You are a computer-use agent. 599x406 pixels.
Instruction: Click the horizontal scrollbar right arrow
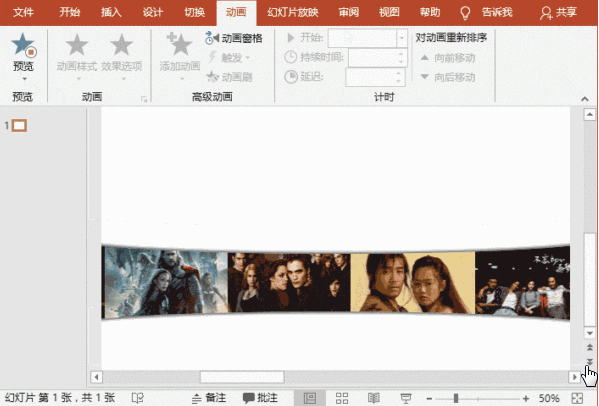coord(574,377)
